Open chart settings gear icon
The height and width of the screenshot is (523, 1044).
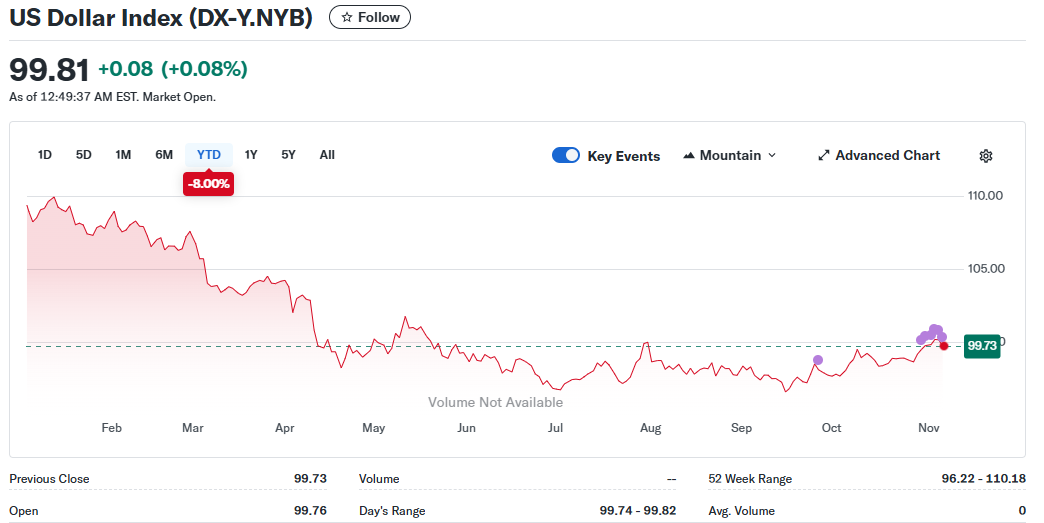986,156
